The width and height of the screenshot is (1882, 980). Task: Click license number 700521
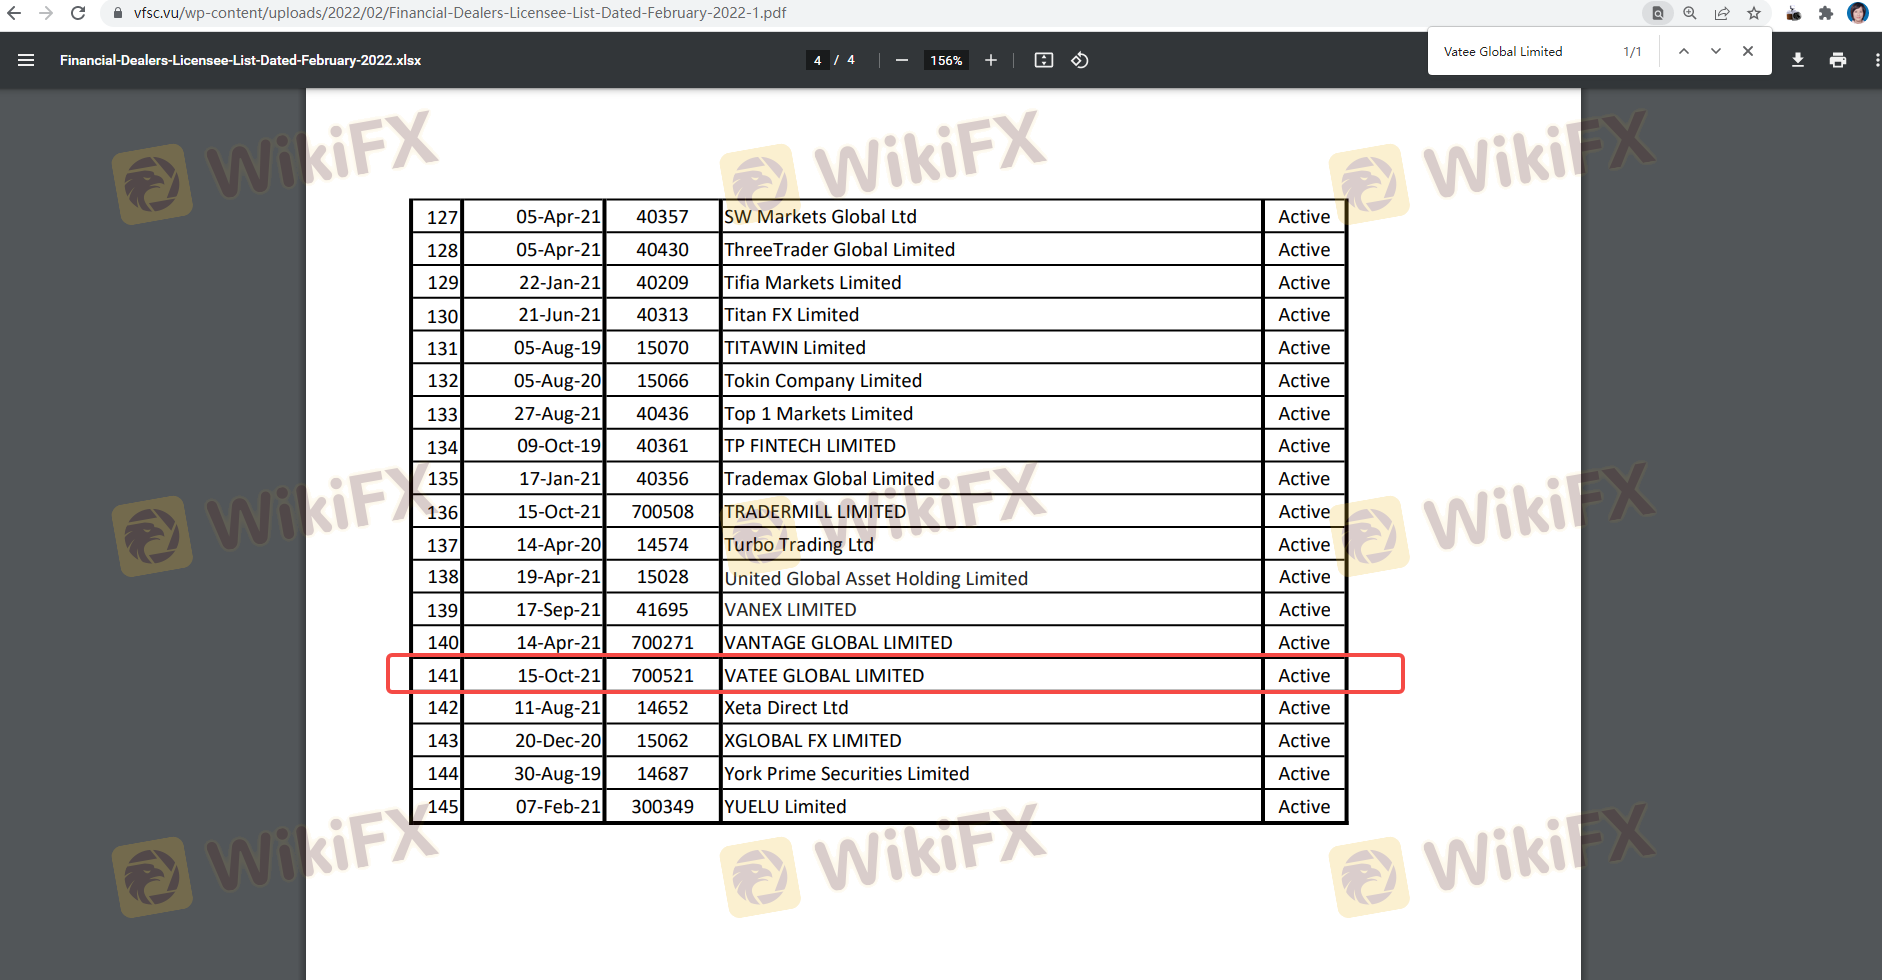tap(662, 676)
